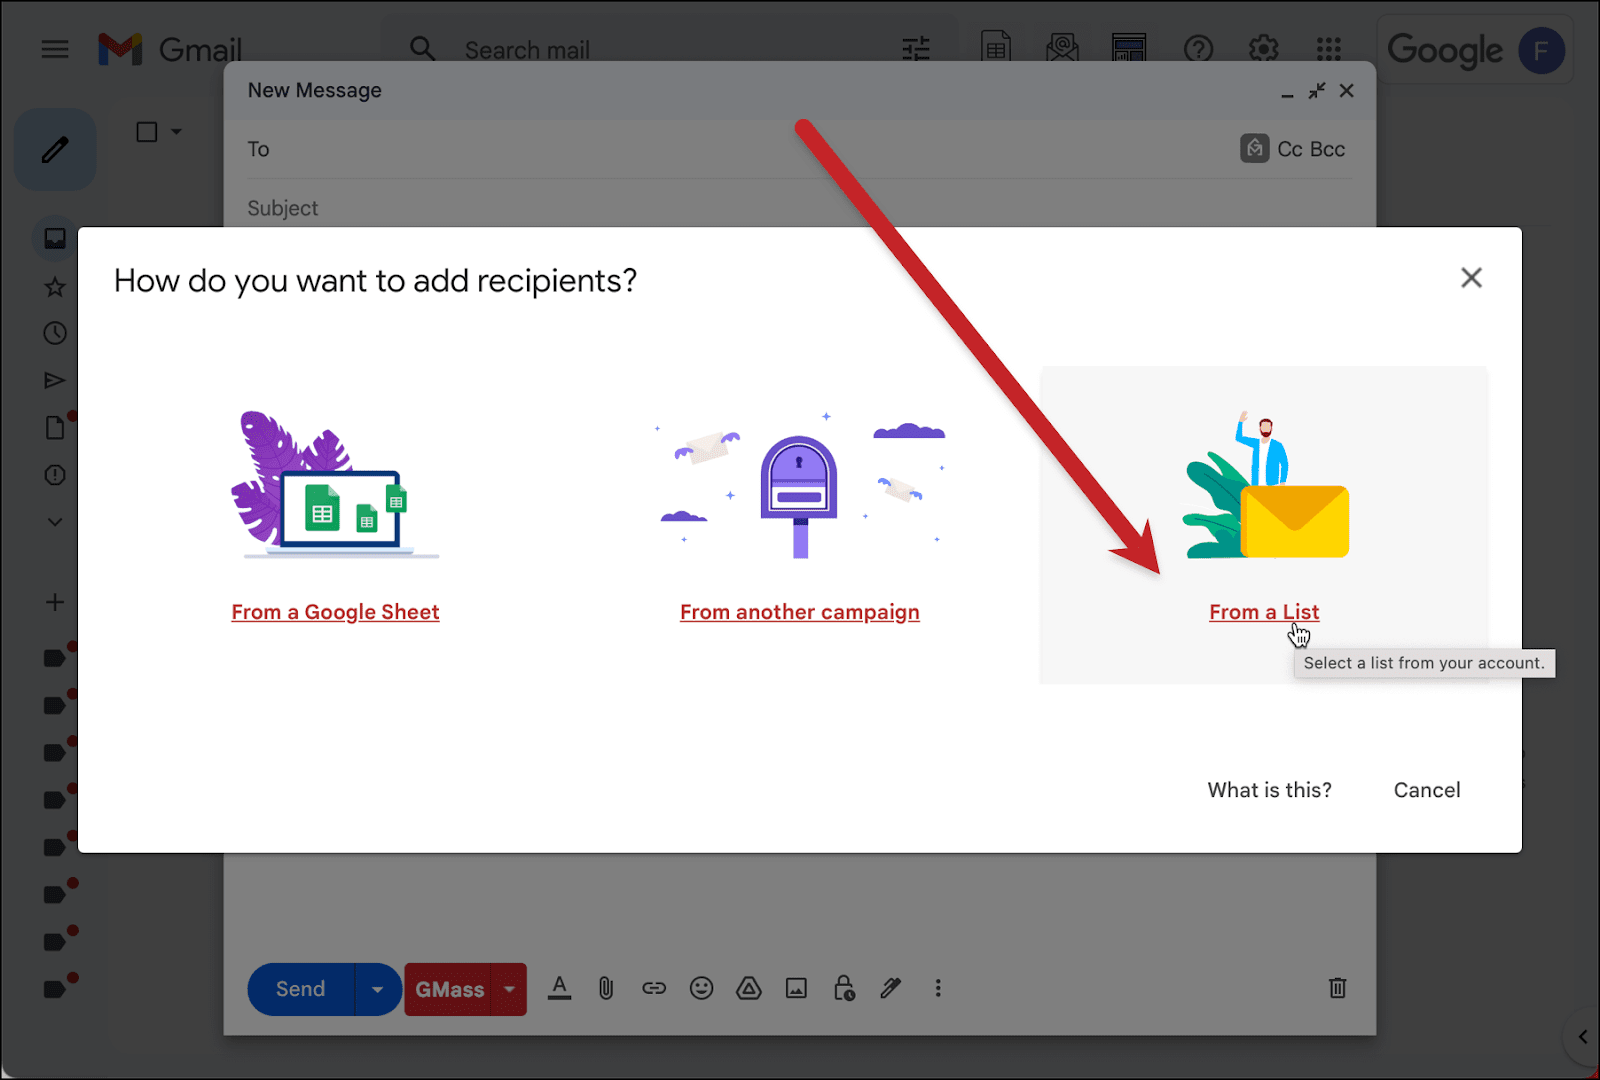Open the GMass settings dropdown arrow
Viewport: 1600px width, 1080px height.
tap(509, 989)
